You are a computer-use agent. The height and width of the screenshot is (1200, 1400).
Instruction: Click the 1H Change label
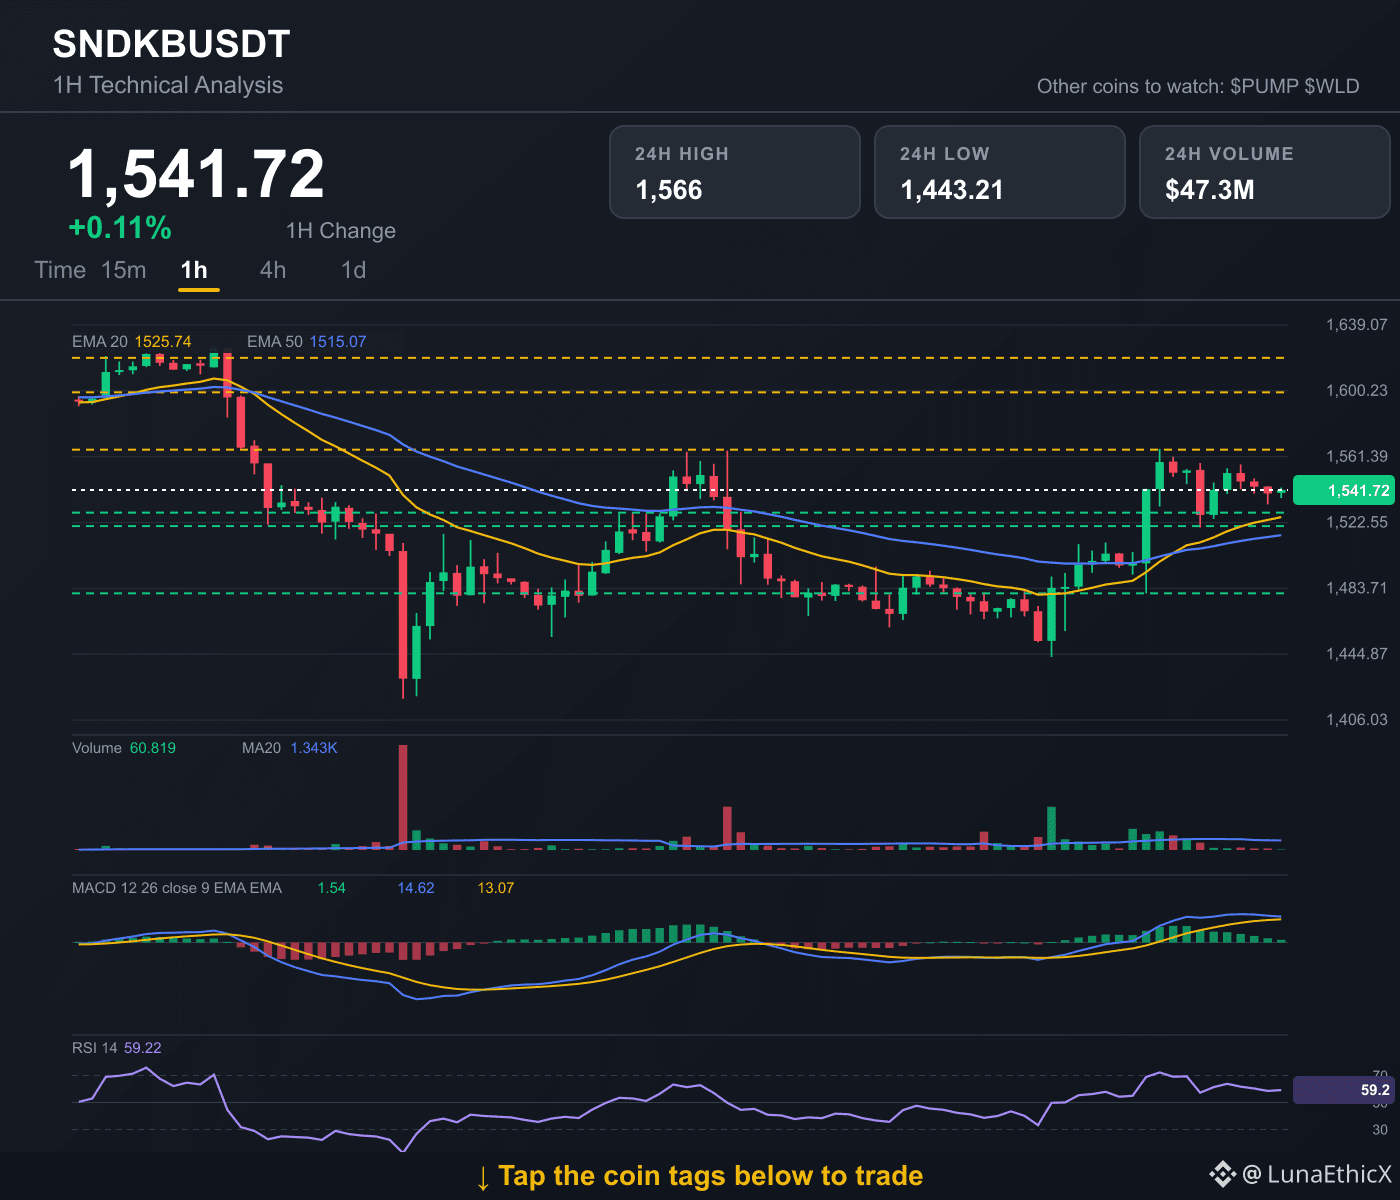[341, 231]
